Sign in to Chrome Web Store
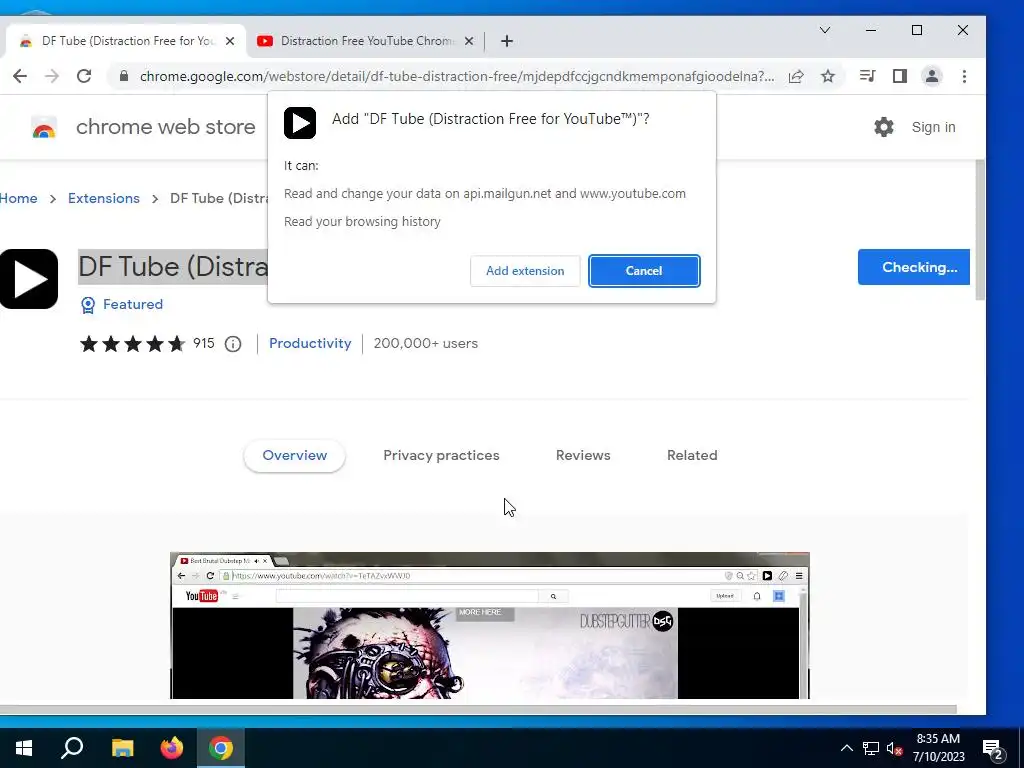 (x=933, y=127)
